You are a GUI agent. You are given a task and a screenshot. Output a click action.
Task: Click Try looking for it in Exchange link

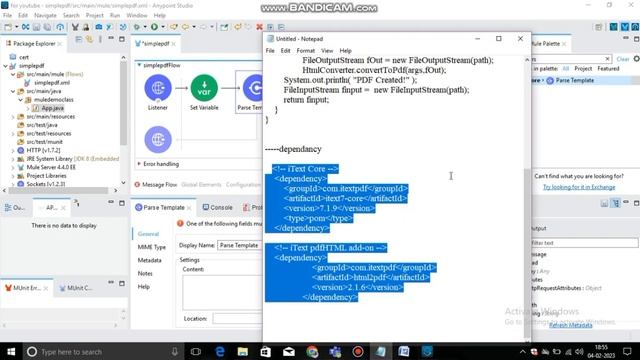coord(579,187)
